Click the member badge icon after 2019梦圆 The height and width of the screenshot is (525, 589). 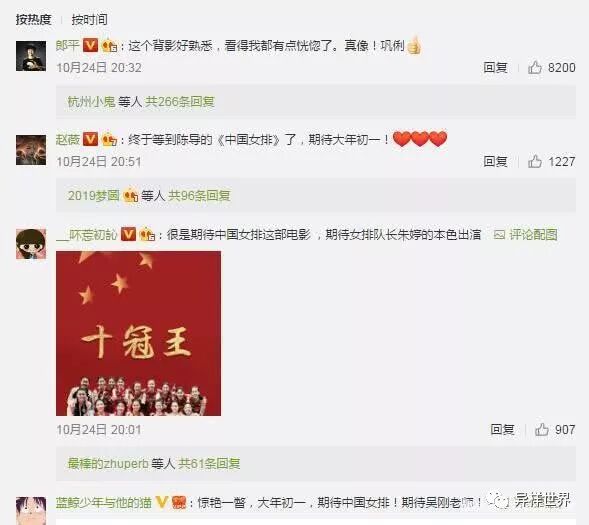coord(131,195)
